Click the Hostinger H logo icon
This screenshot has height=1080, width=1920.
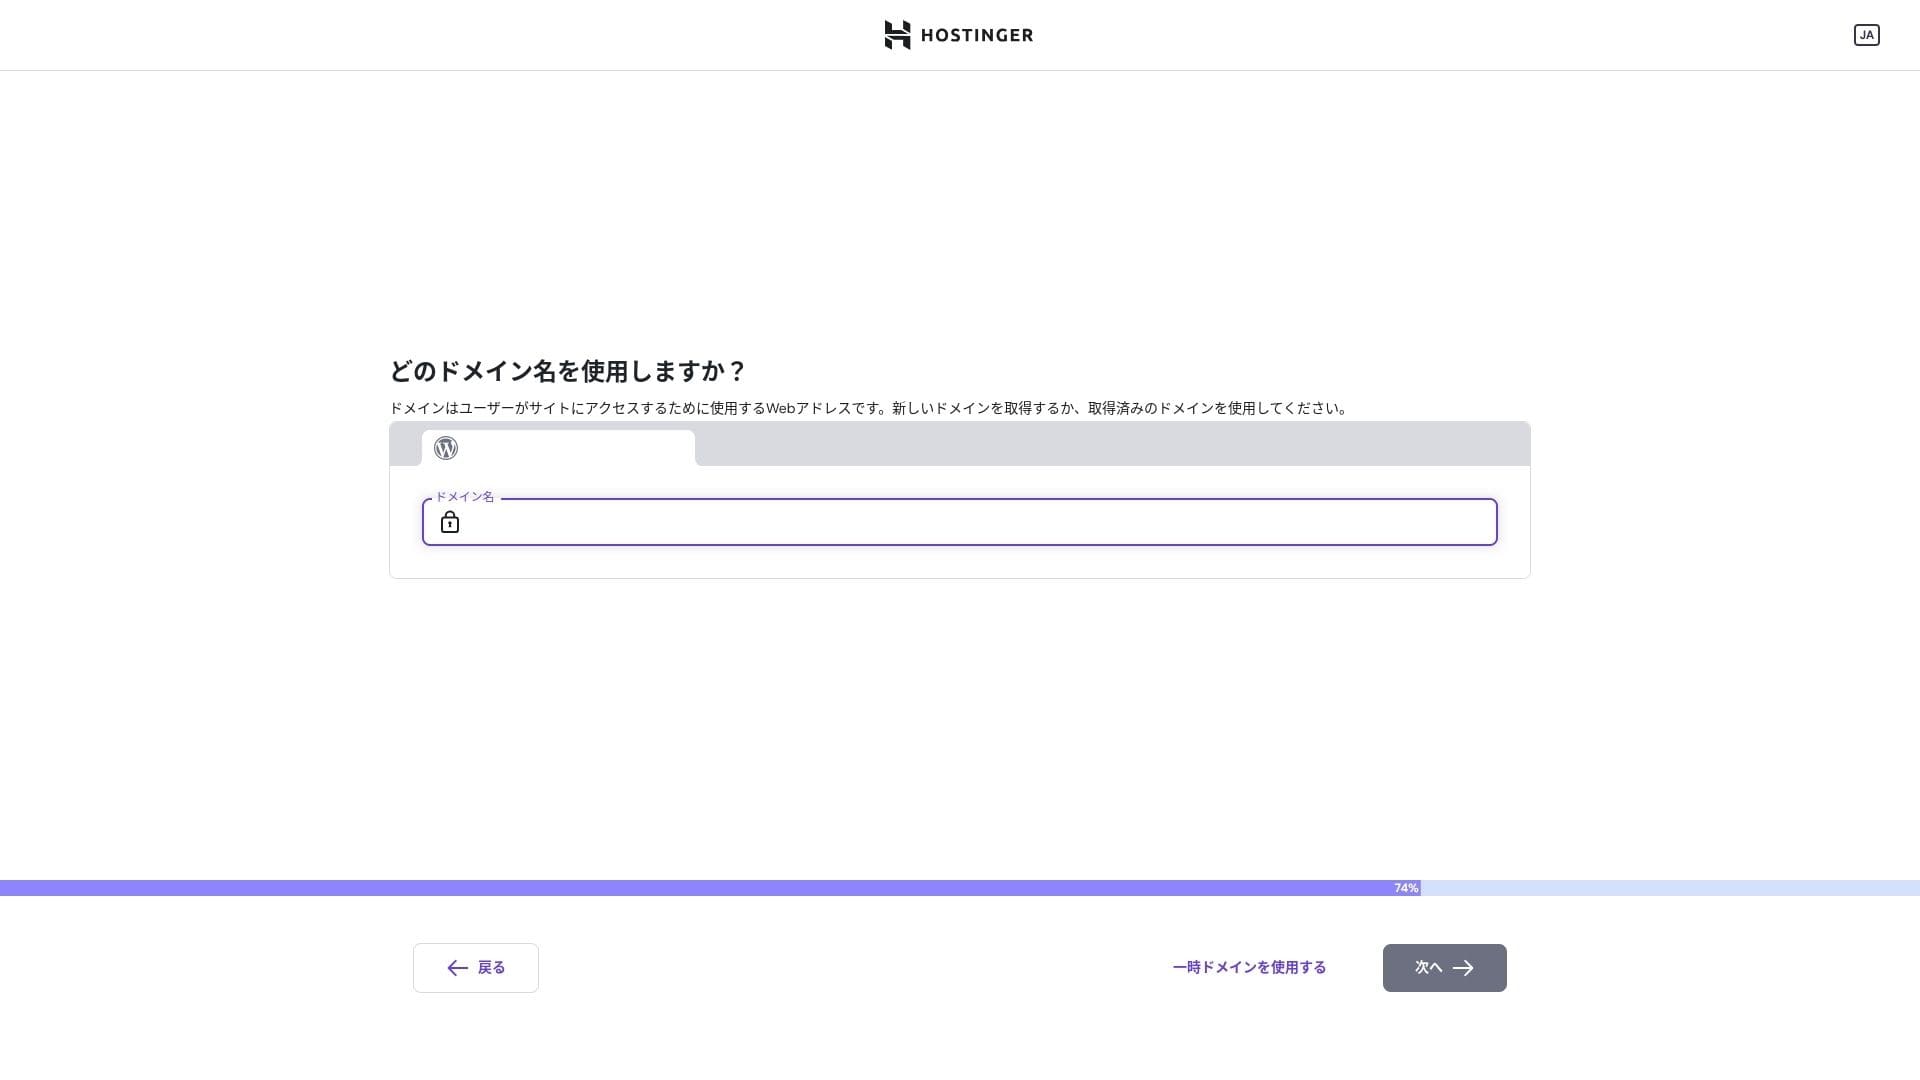coord(897,35)
